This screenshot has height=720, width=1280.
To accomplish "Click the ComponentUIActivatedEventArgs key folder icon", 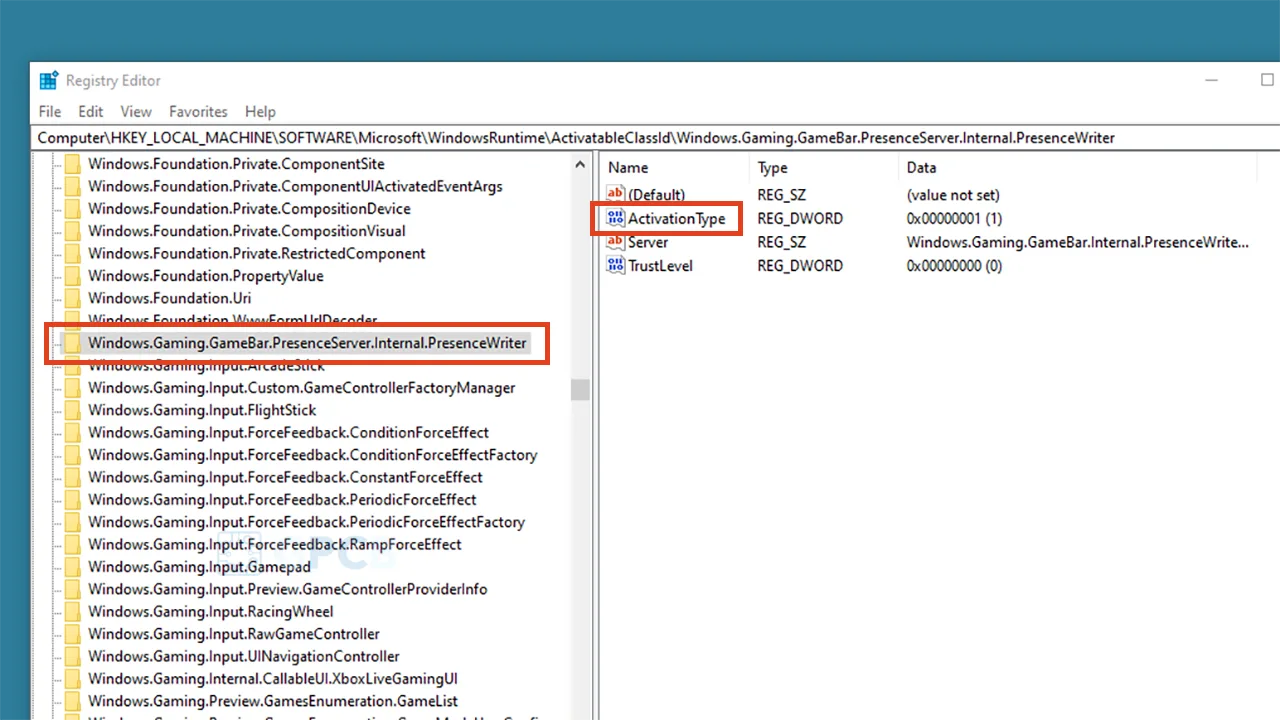I will [x=72, y=186].
